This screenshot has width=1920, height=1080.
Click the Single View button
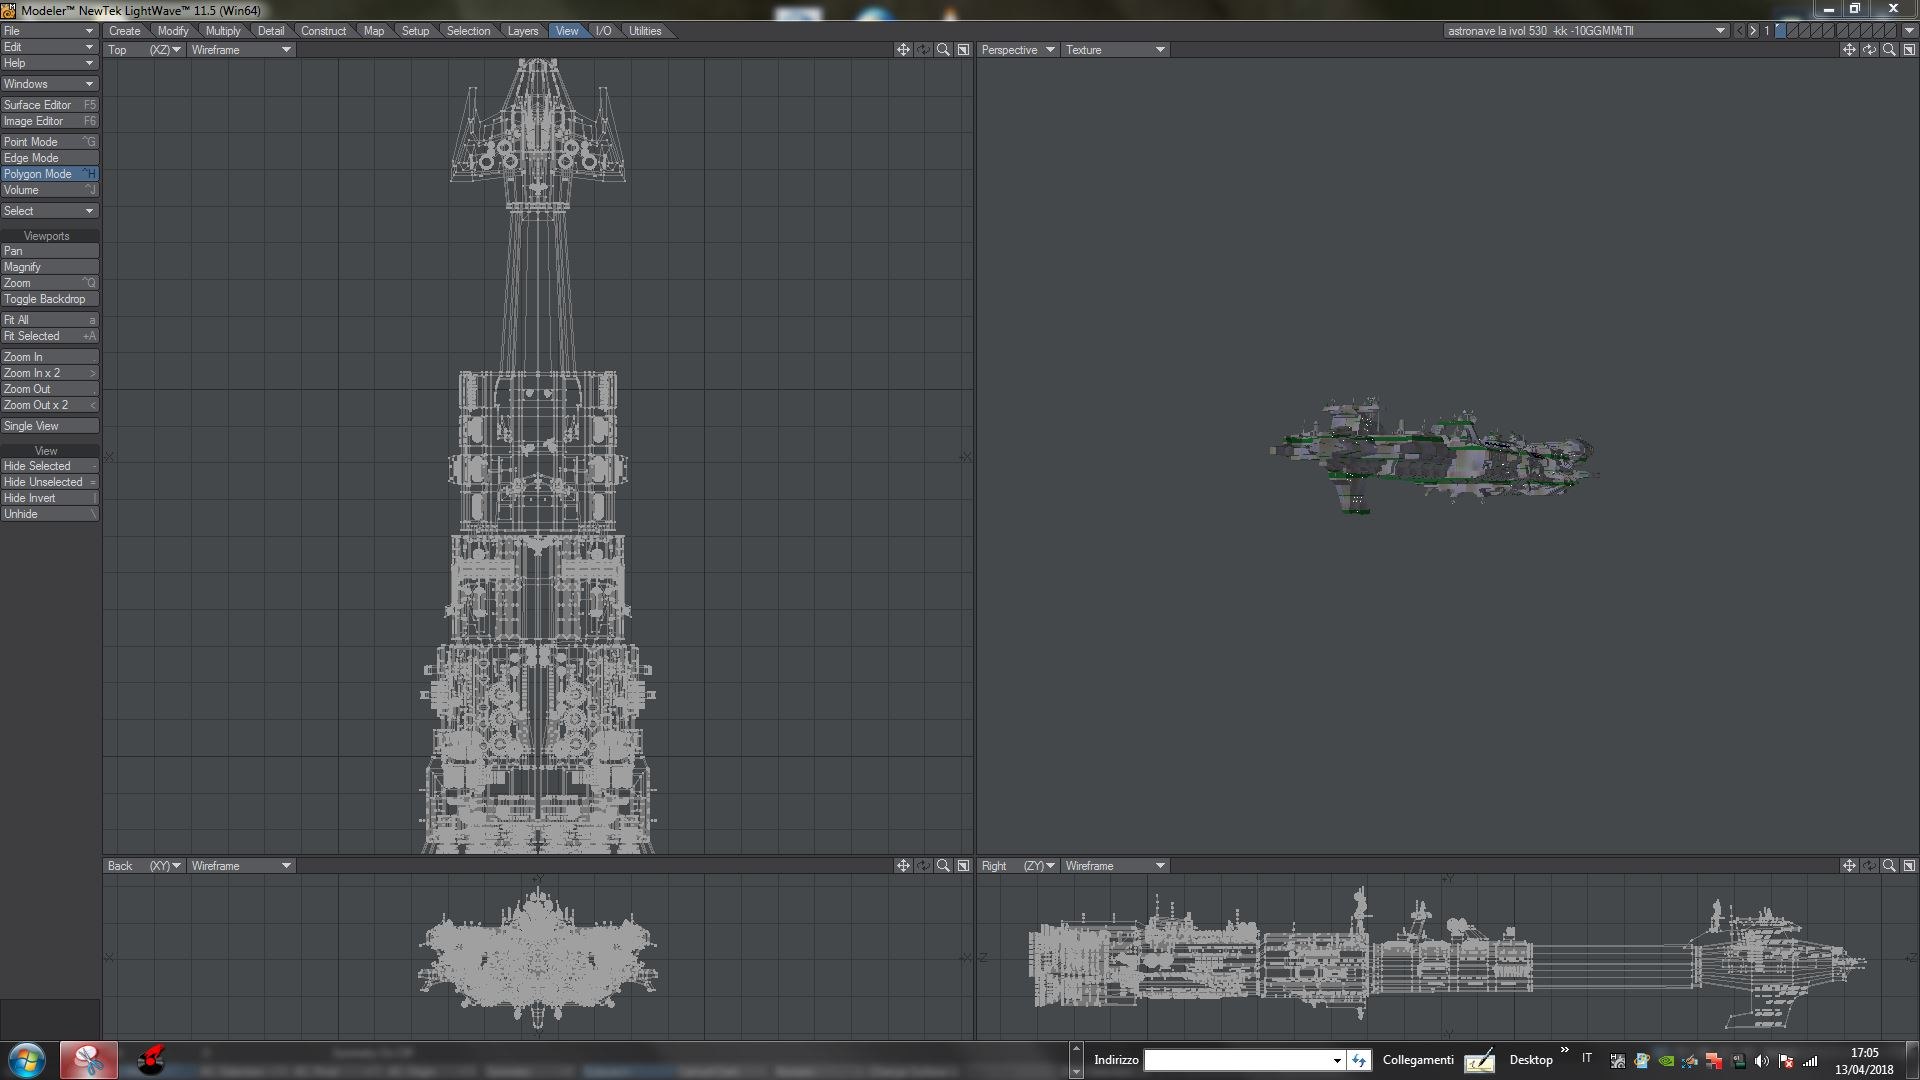pos(49,426)
